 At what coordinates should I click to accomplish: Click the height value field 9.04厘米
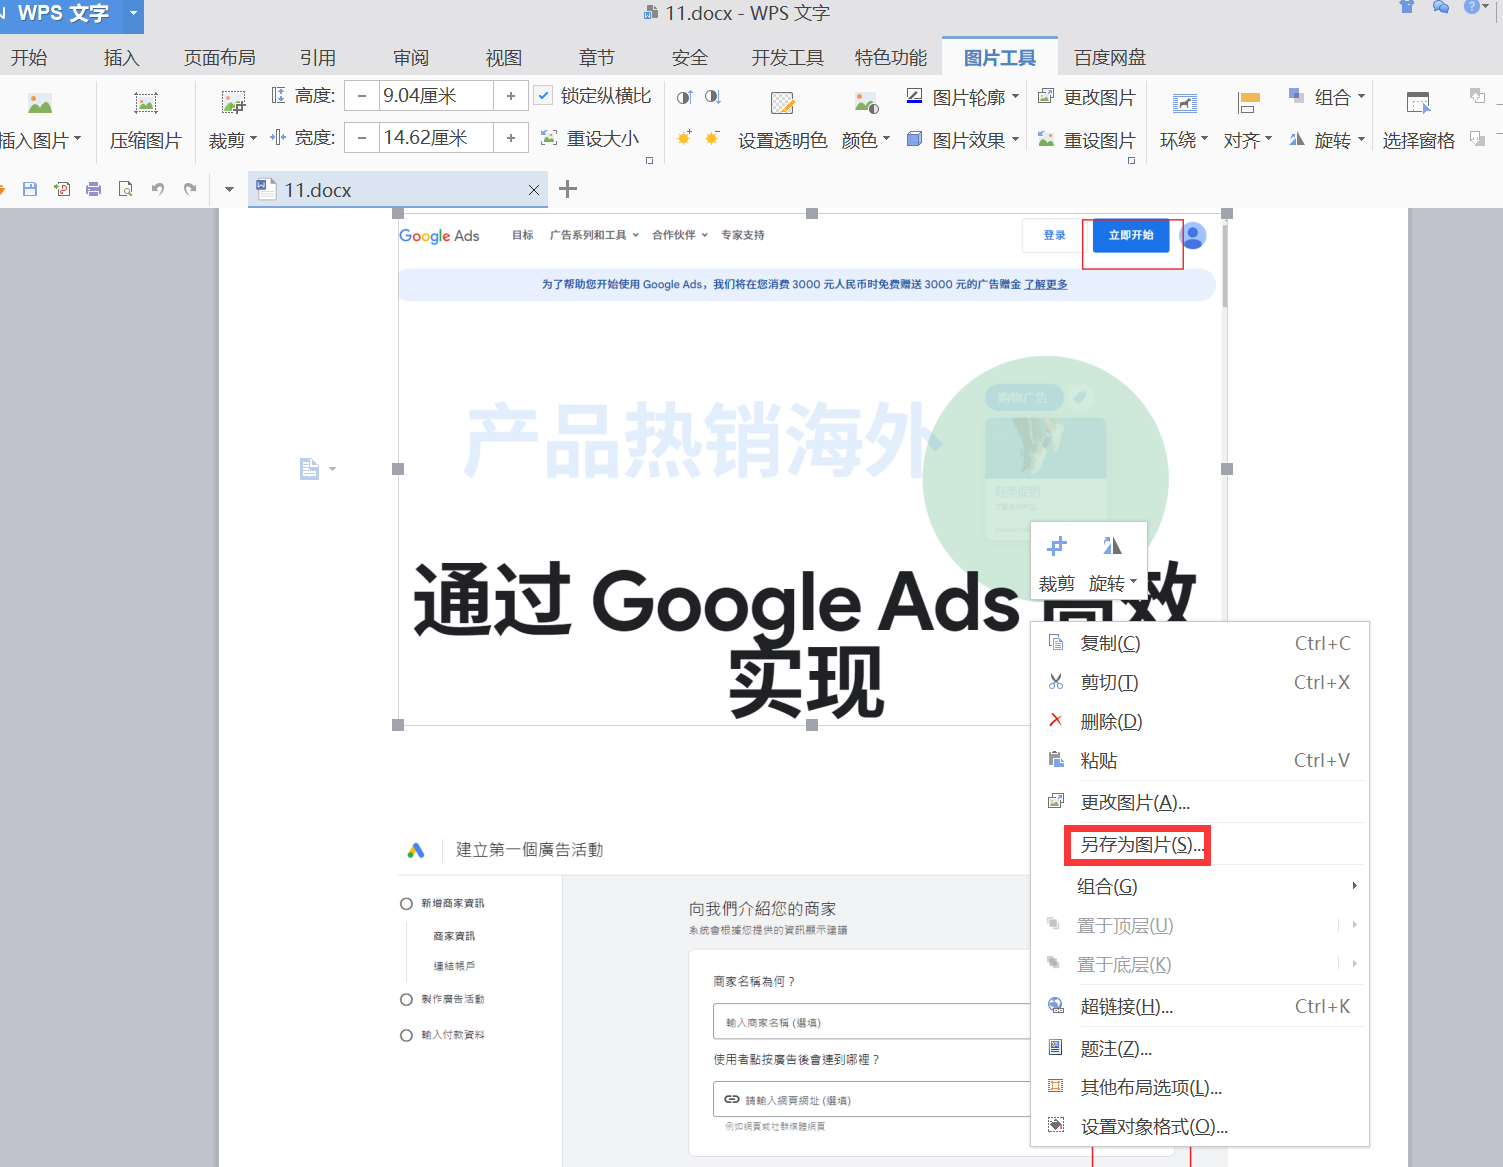pyautogui.click(x=436, y=96)
